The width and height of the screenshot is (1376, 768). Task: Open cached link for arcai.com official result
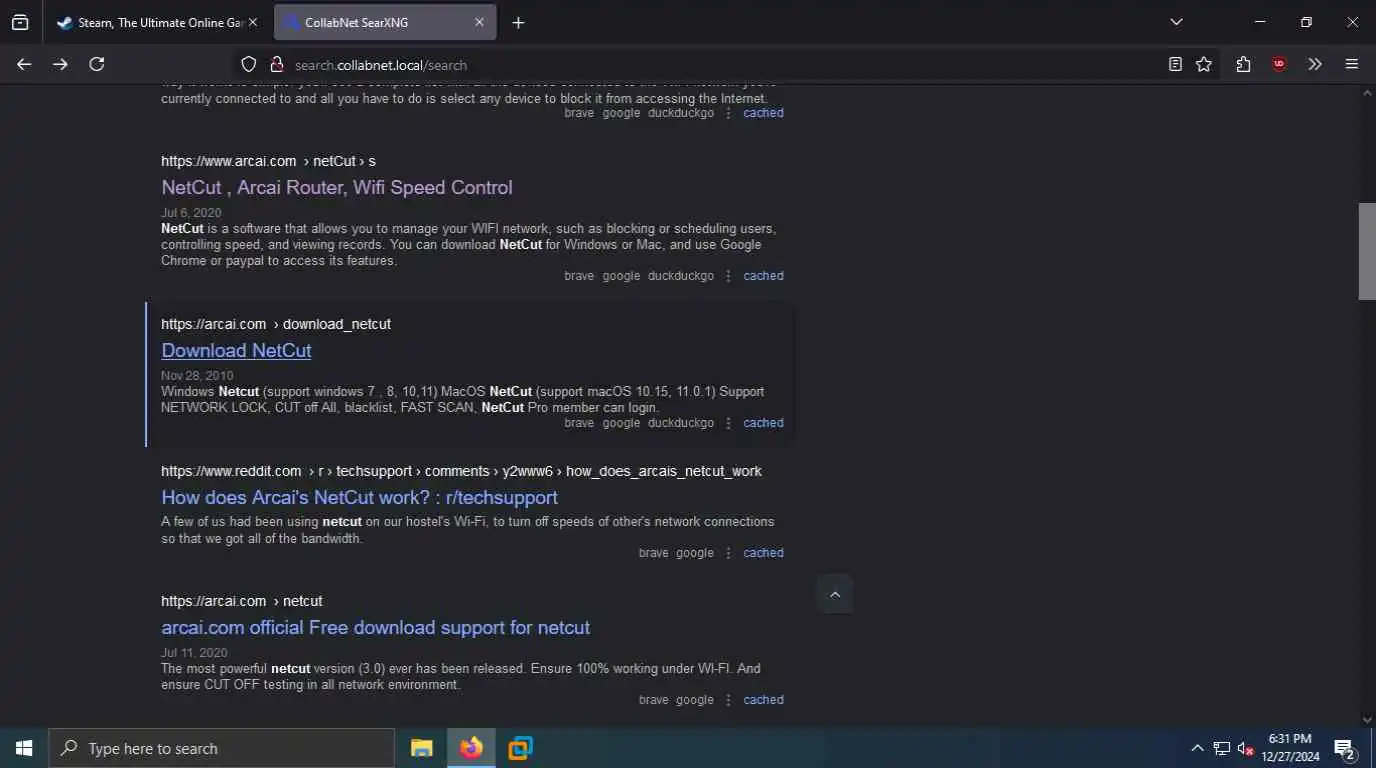coord(763,700)
